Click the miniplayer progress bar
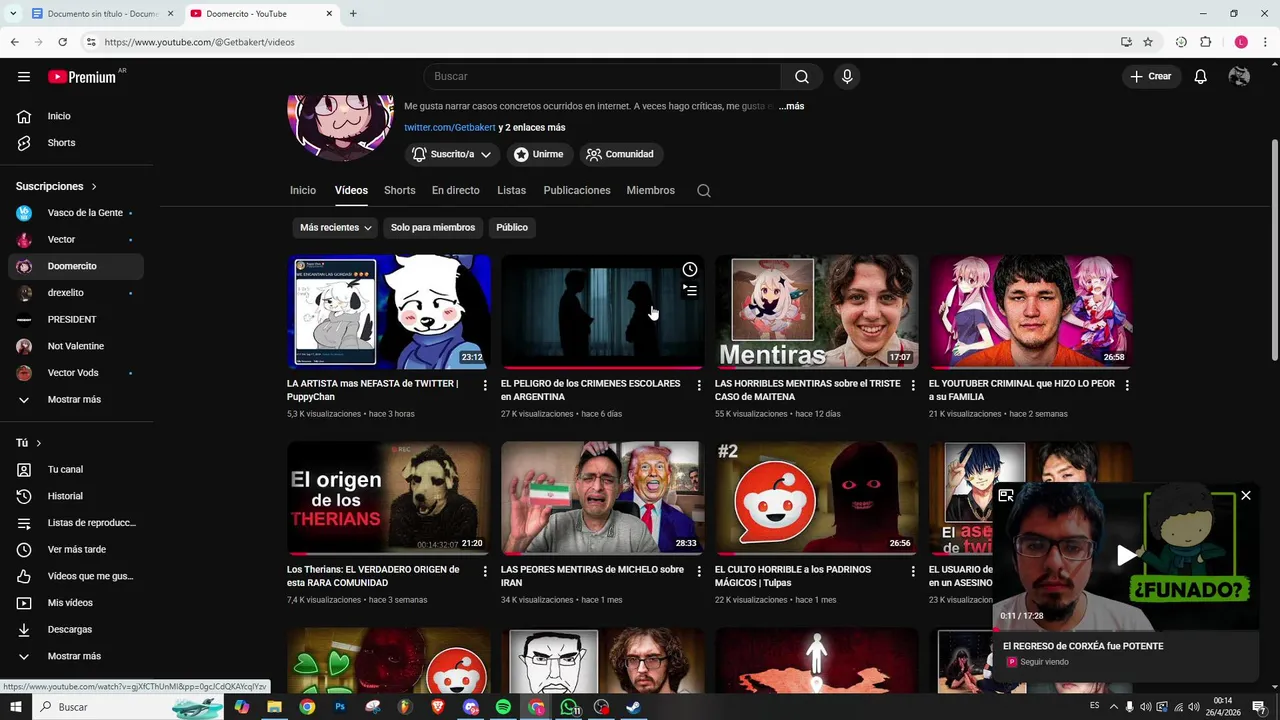Viewport: 1280px width, 720px height. click(1126, 630)
